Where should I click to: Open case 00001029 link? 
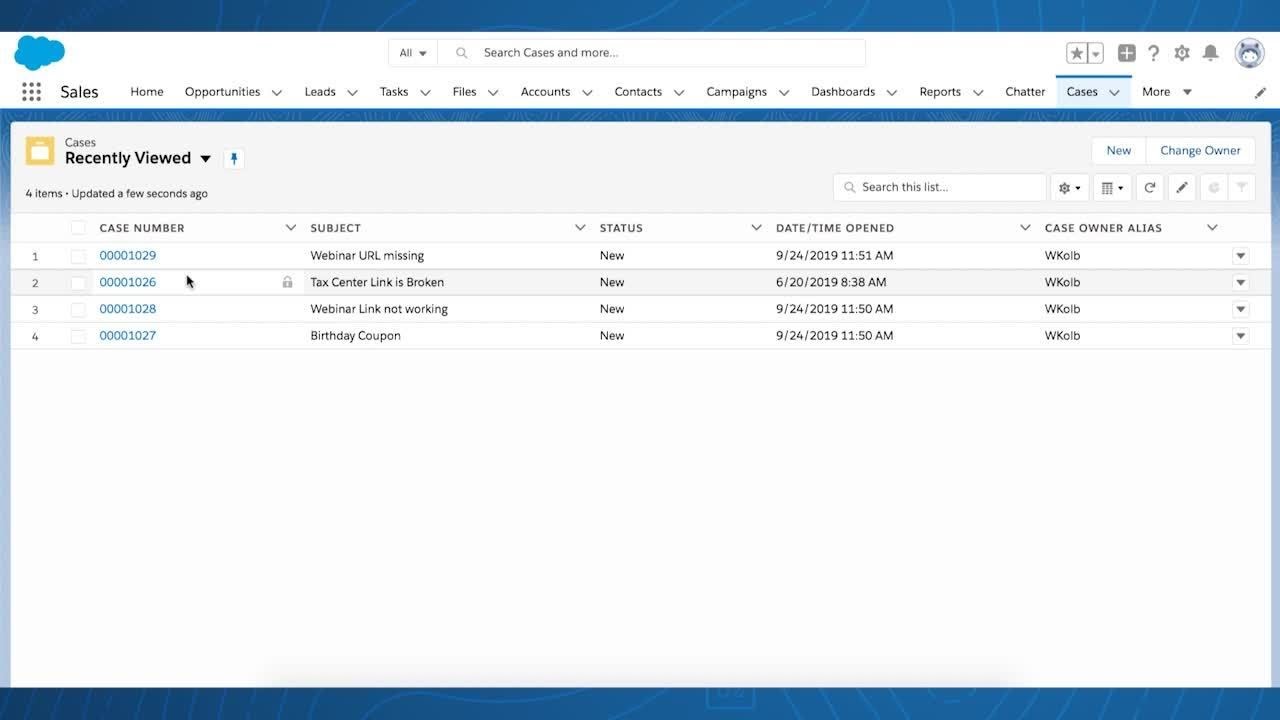point(128,256)
